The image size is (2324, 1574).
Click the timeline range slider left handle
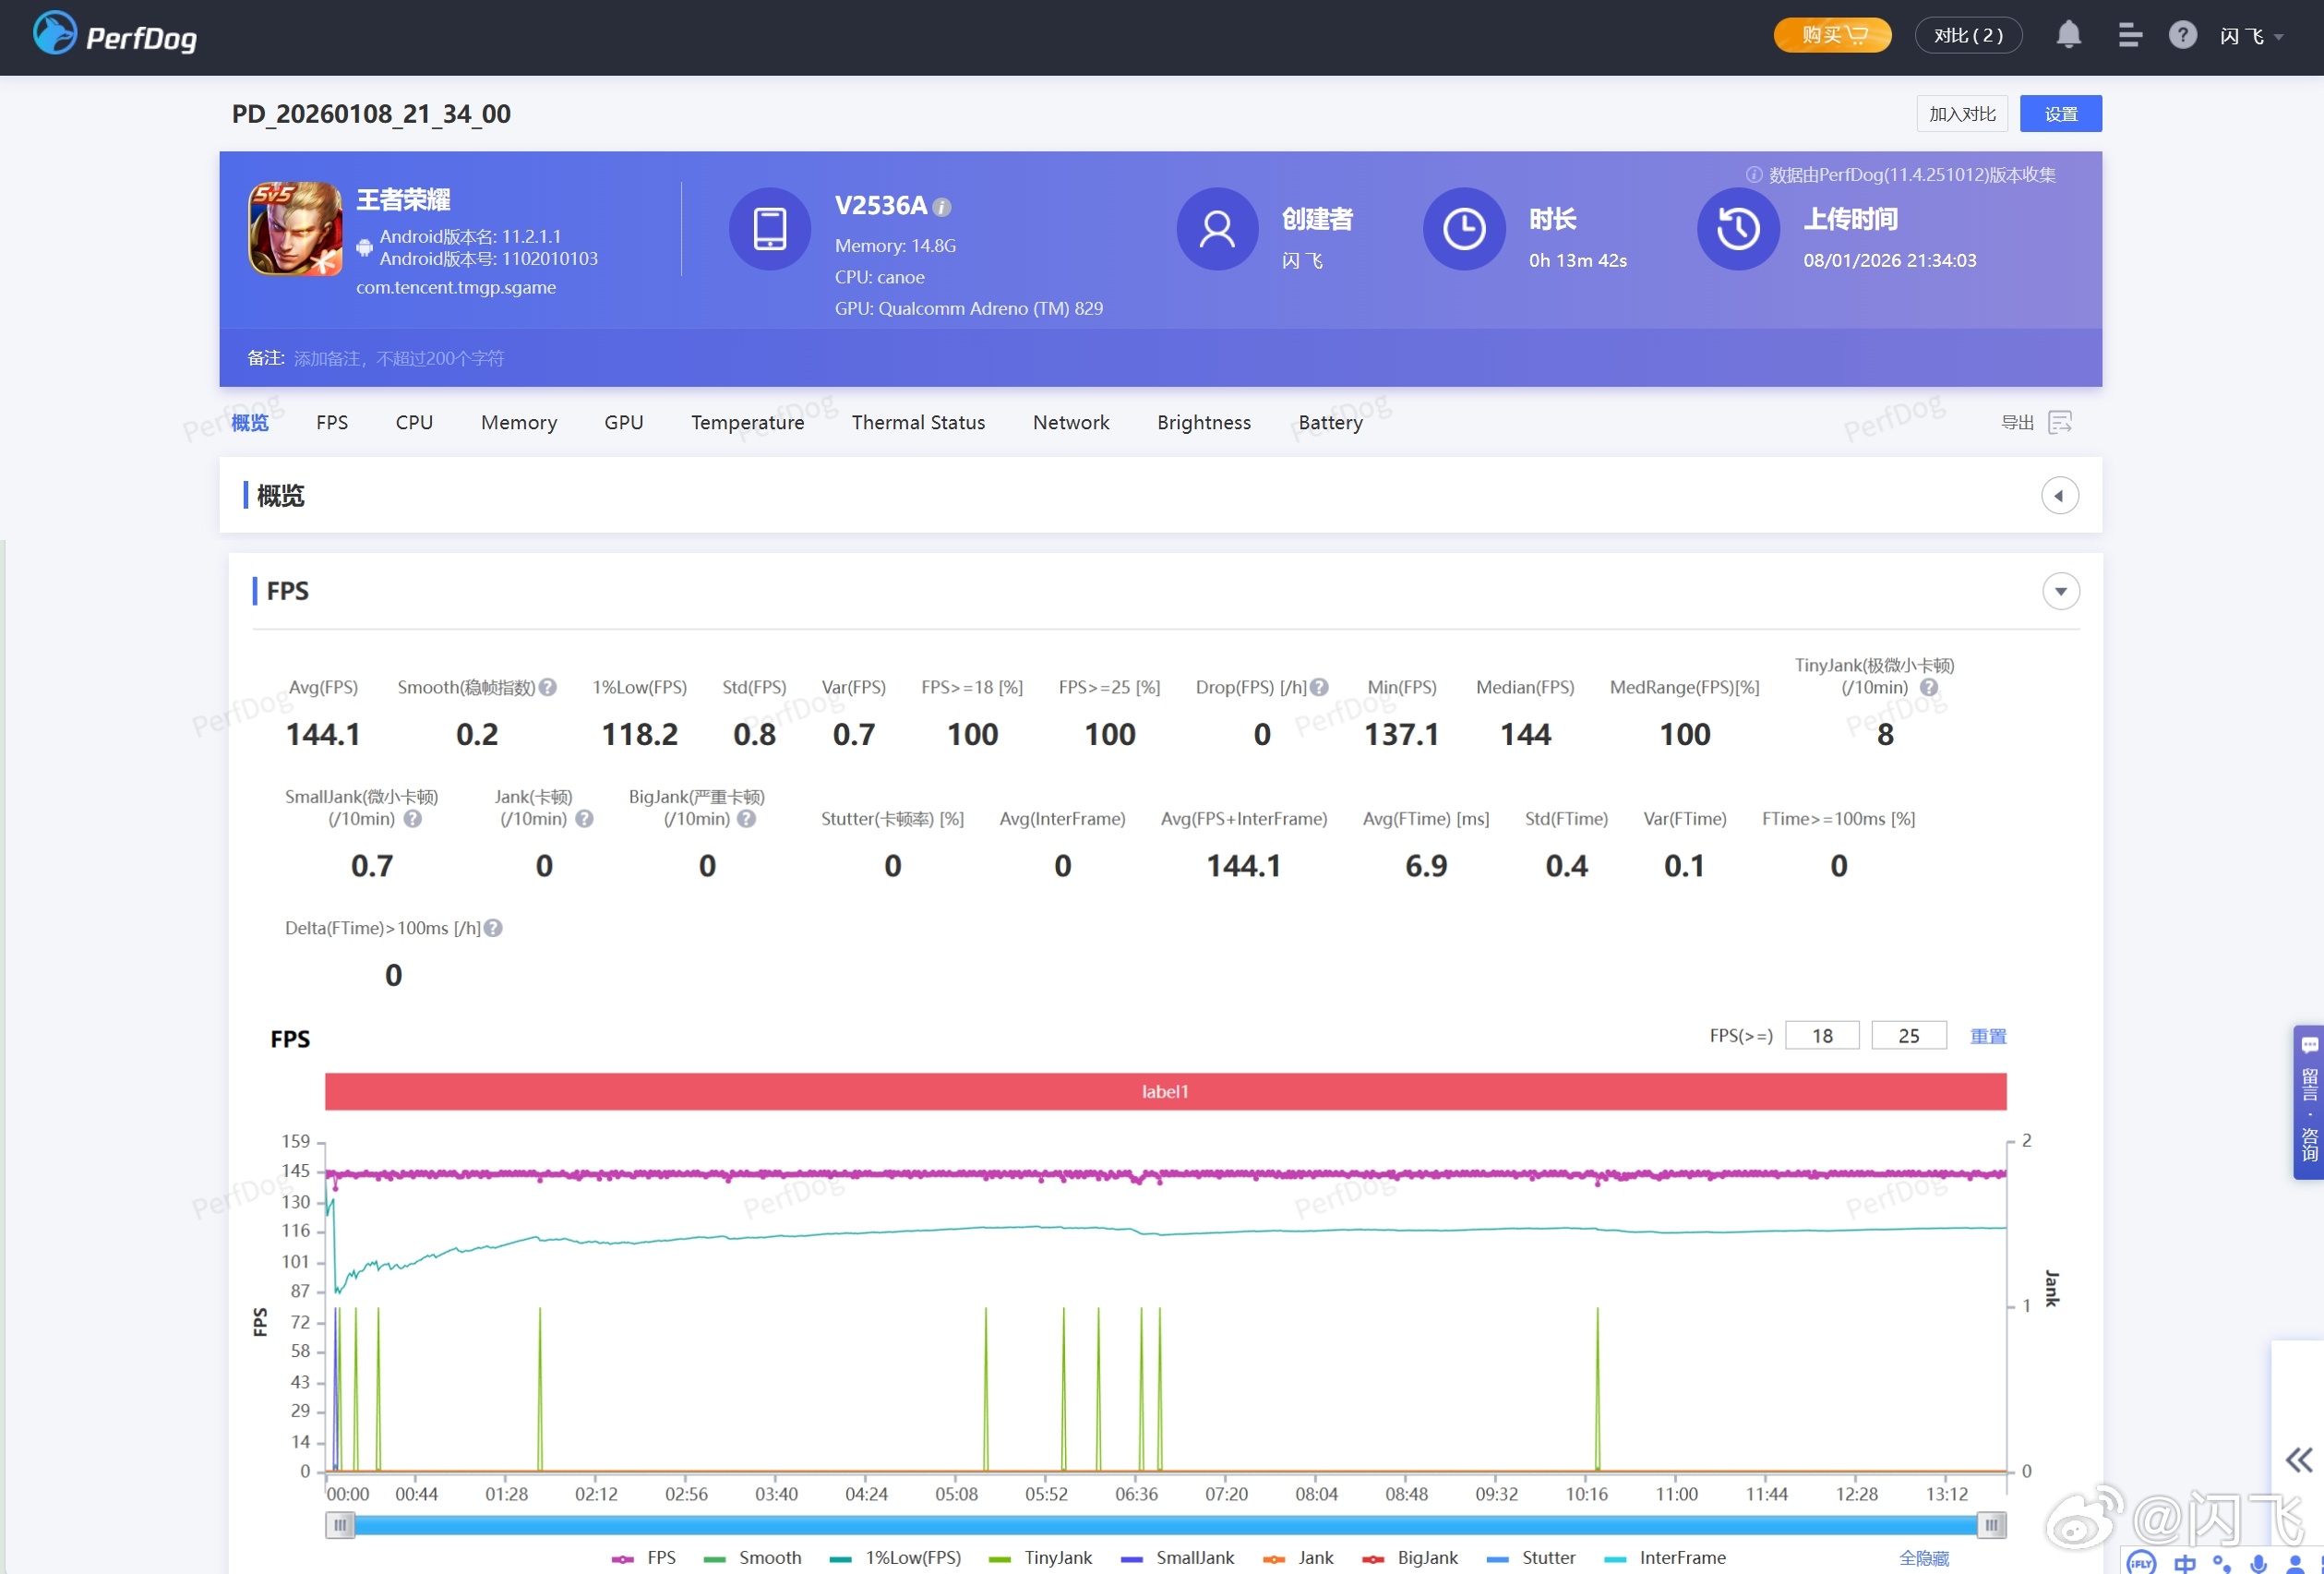pyautogui.click(x=340, y=1524)
